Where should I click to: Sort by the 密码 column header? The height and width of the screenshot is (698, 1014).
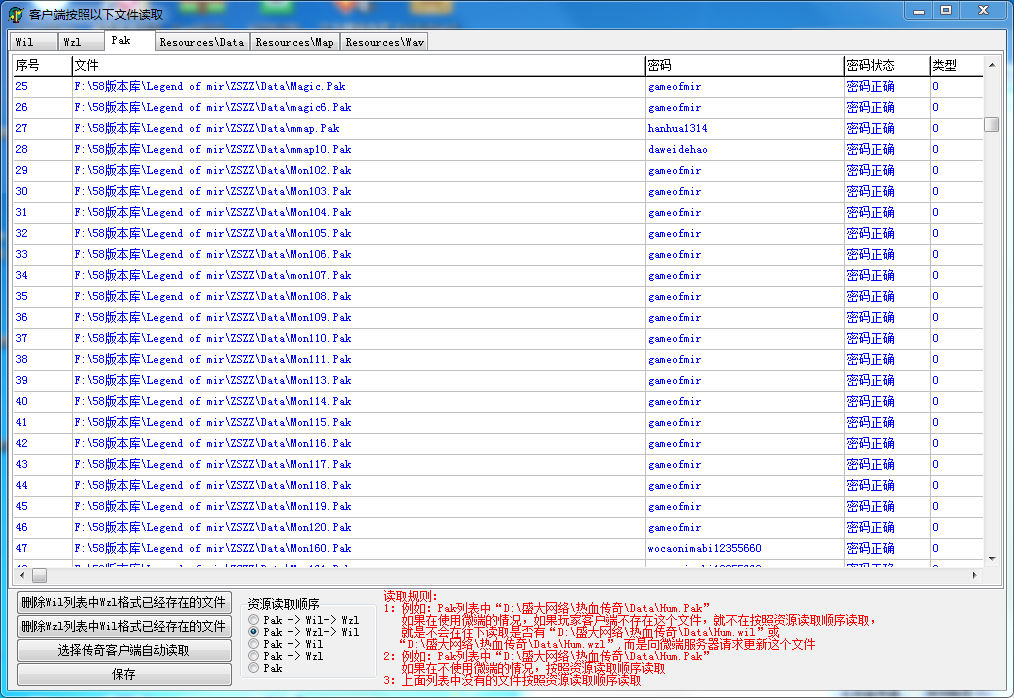pos(744,65)
